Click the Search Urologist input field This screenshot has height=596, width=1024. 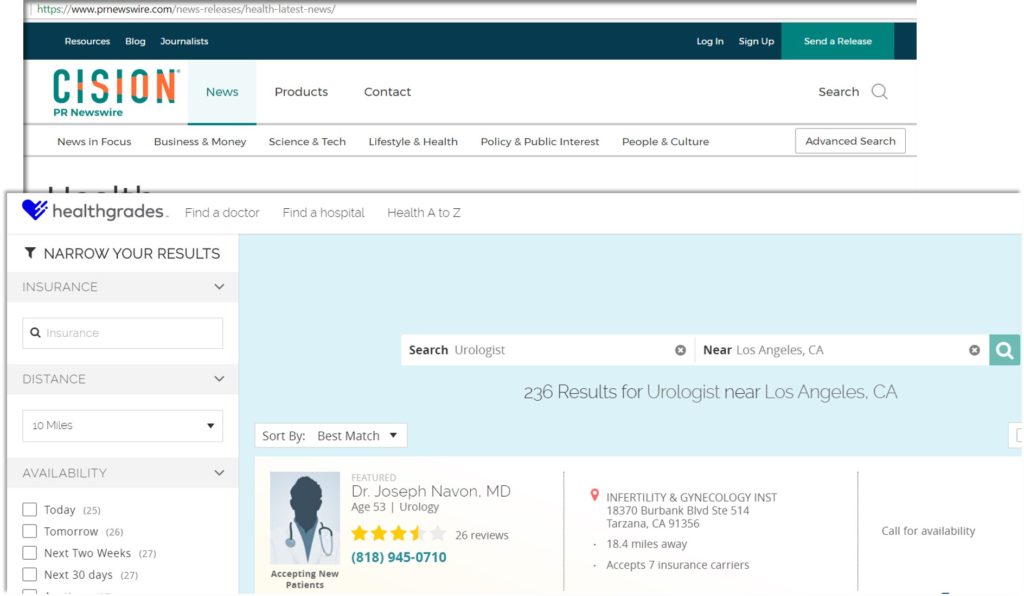point(548,350)
